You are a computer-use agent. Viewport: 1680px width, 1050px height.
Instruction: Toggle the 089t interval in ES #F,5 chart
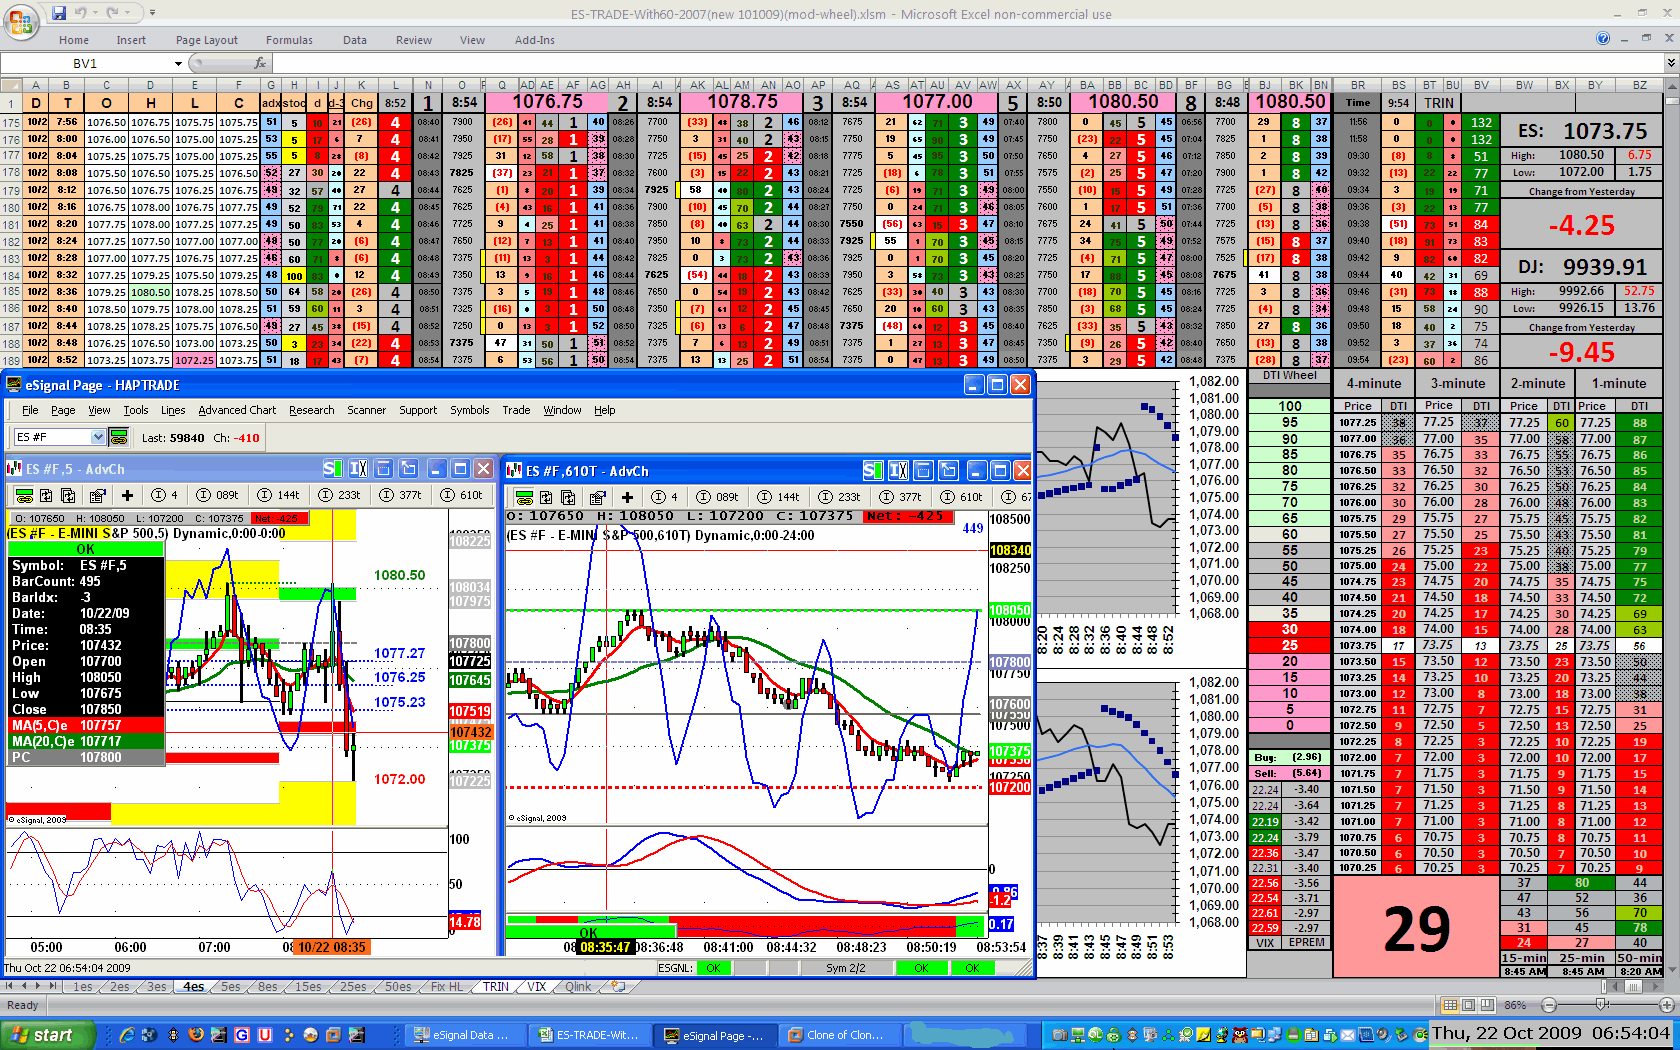(217, 495)
